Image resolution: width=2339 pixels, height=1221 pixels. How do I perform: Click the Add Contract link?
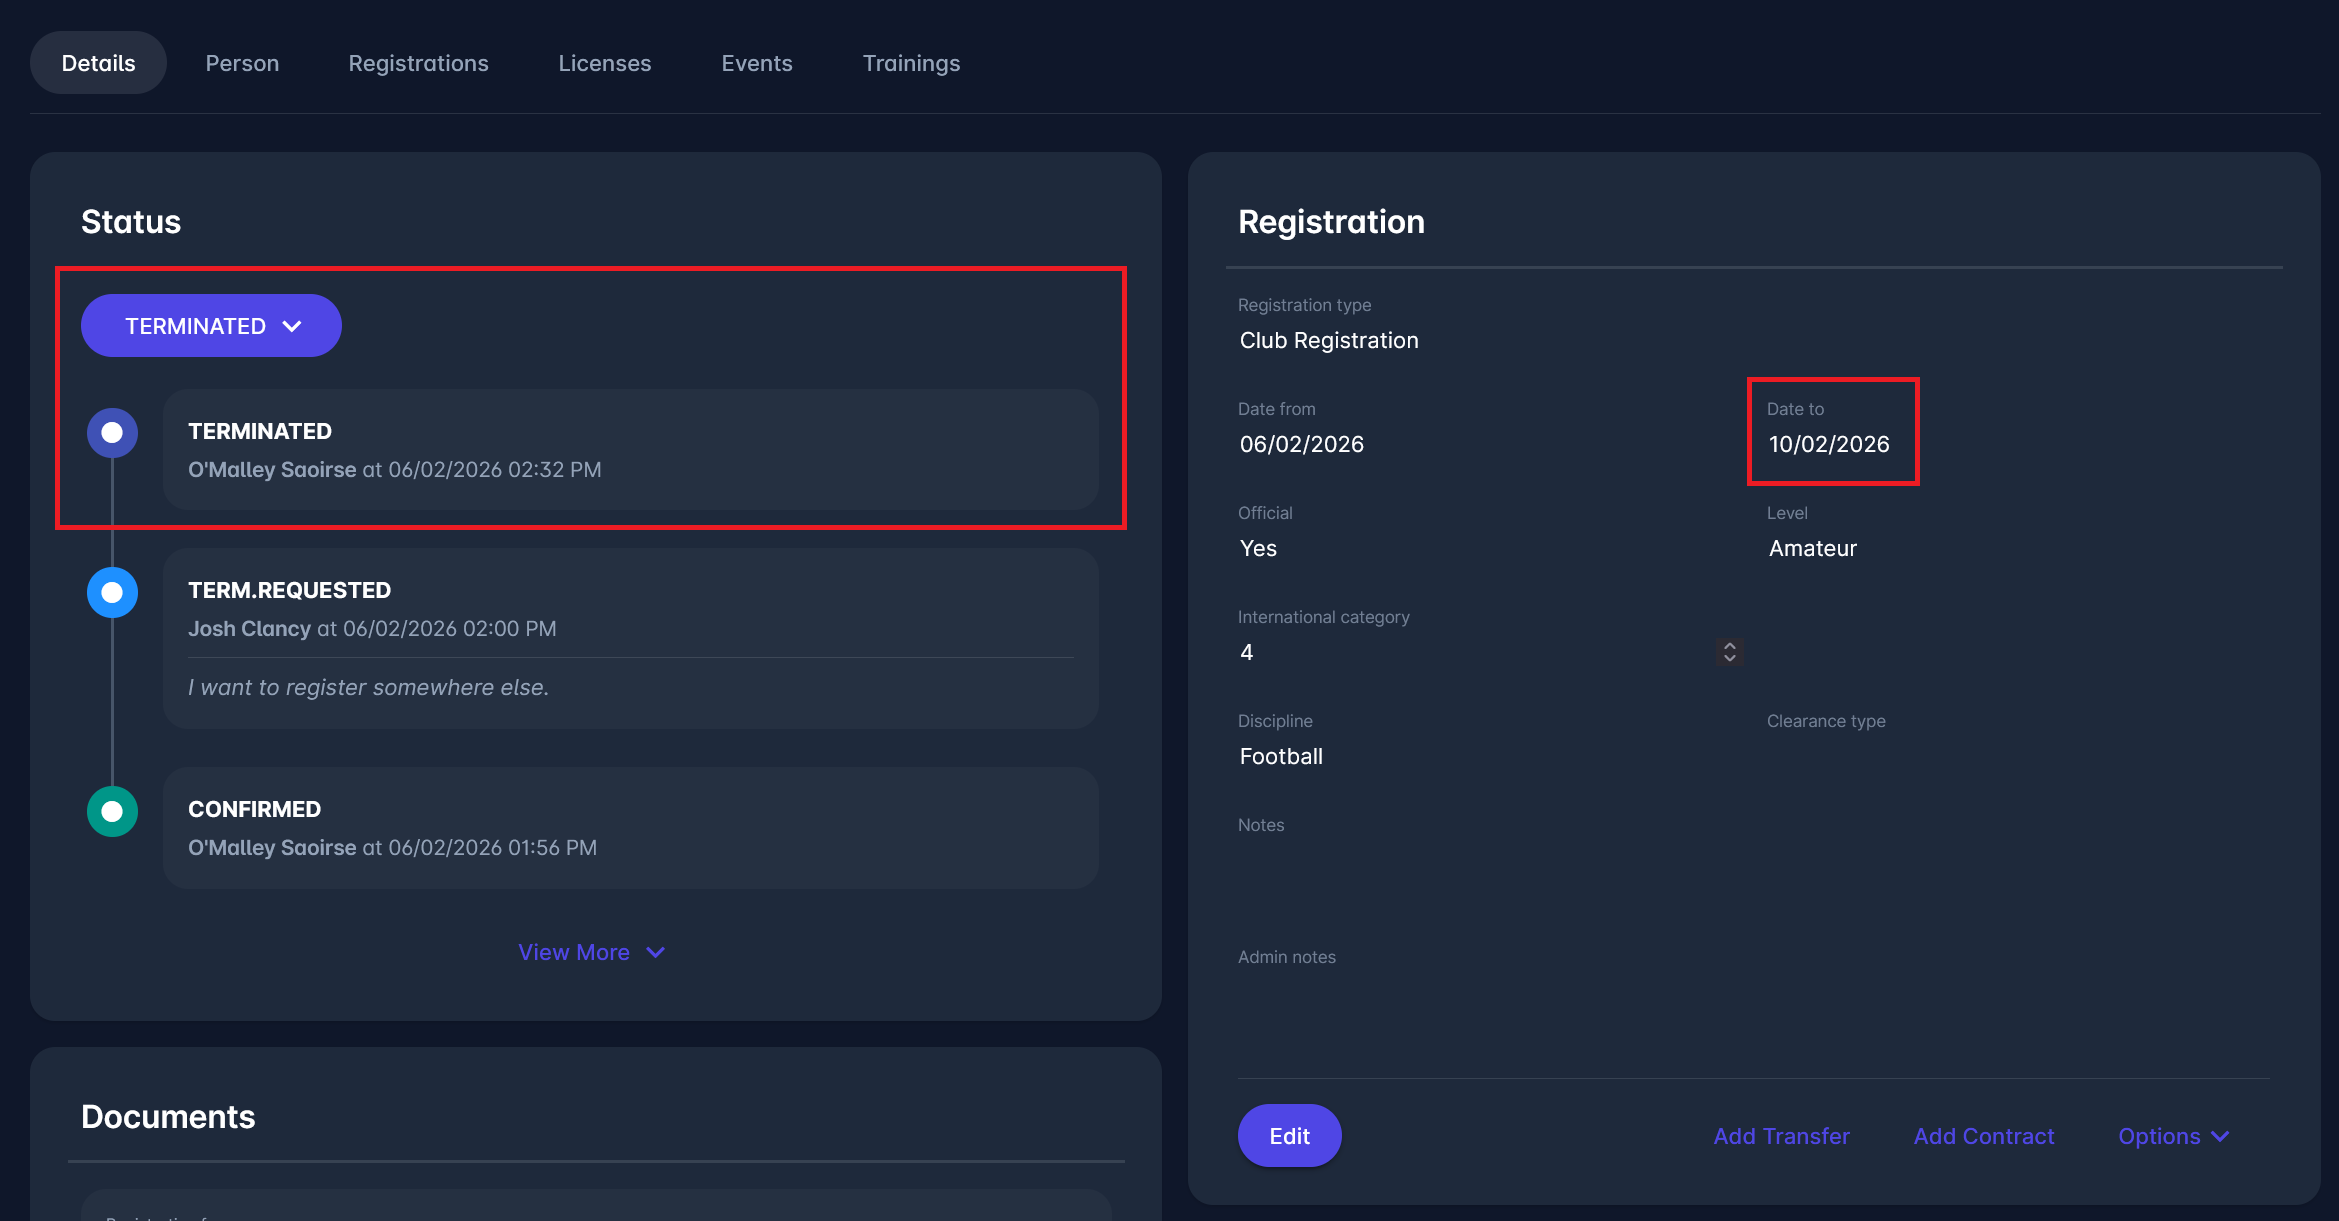coord(1983,1136)
